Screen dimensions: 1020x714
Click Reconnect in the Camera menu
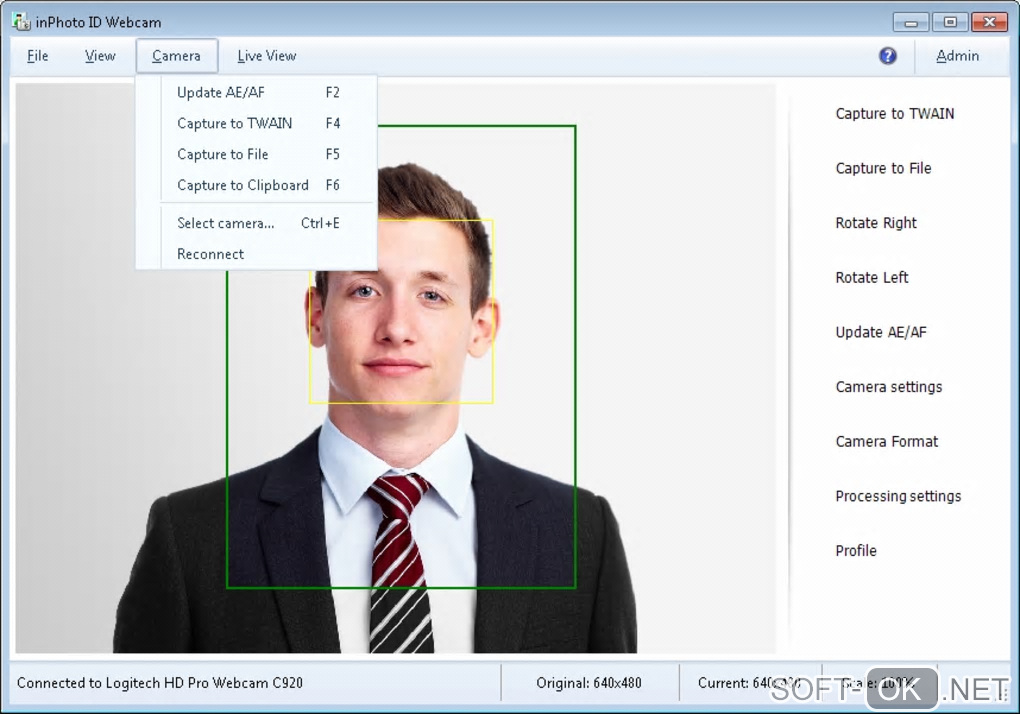(x=211, y=254)
